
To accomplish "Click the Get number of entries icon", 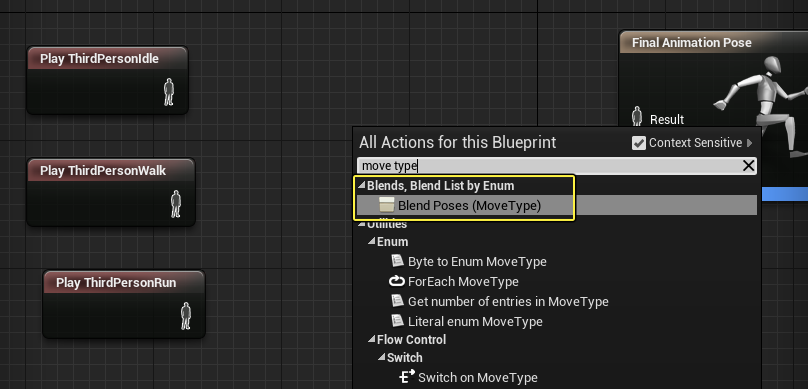I will [397, 301].
